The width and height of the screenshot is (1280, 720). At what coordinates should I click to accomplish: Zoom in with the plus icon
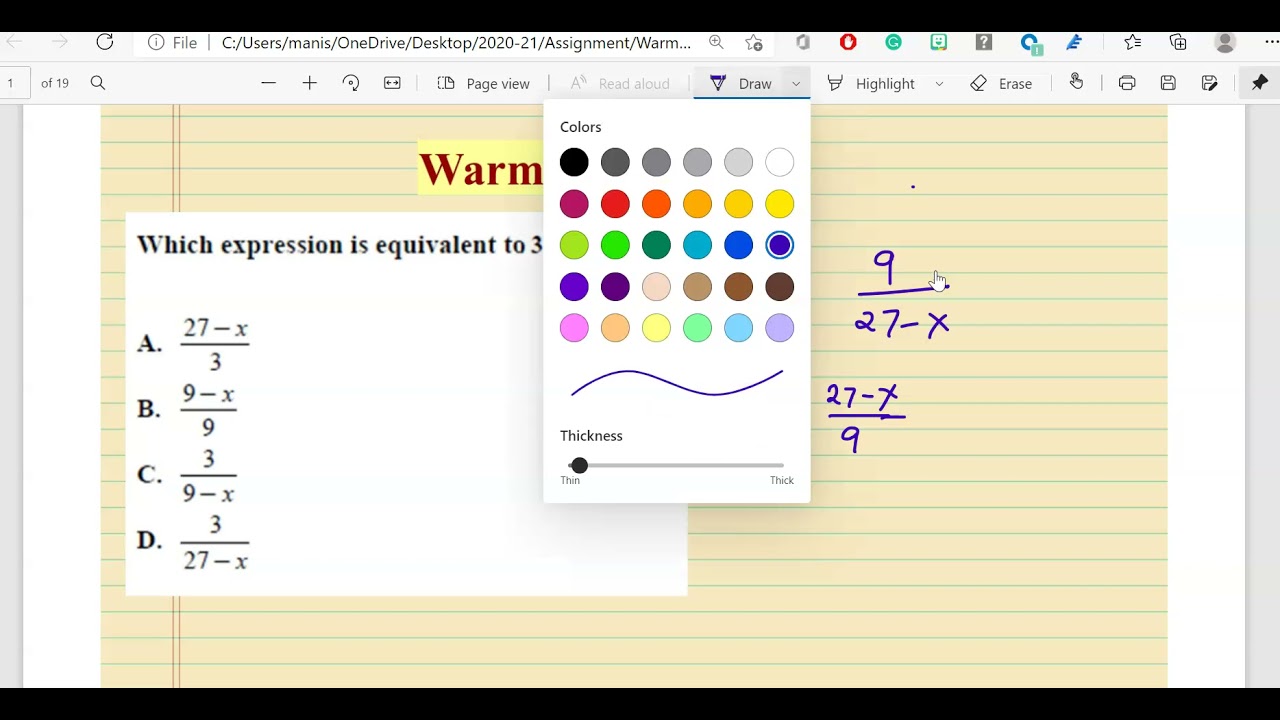[310, 83]
